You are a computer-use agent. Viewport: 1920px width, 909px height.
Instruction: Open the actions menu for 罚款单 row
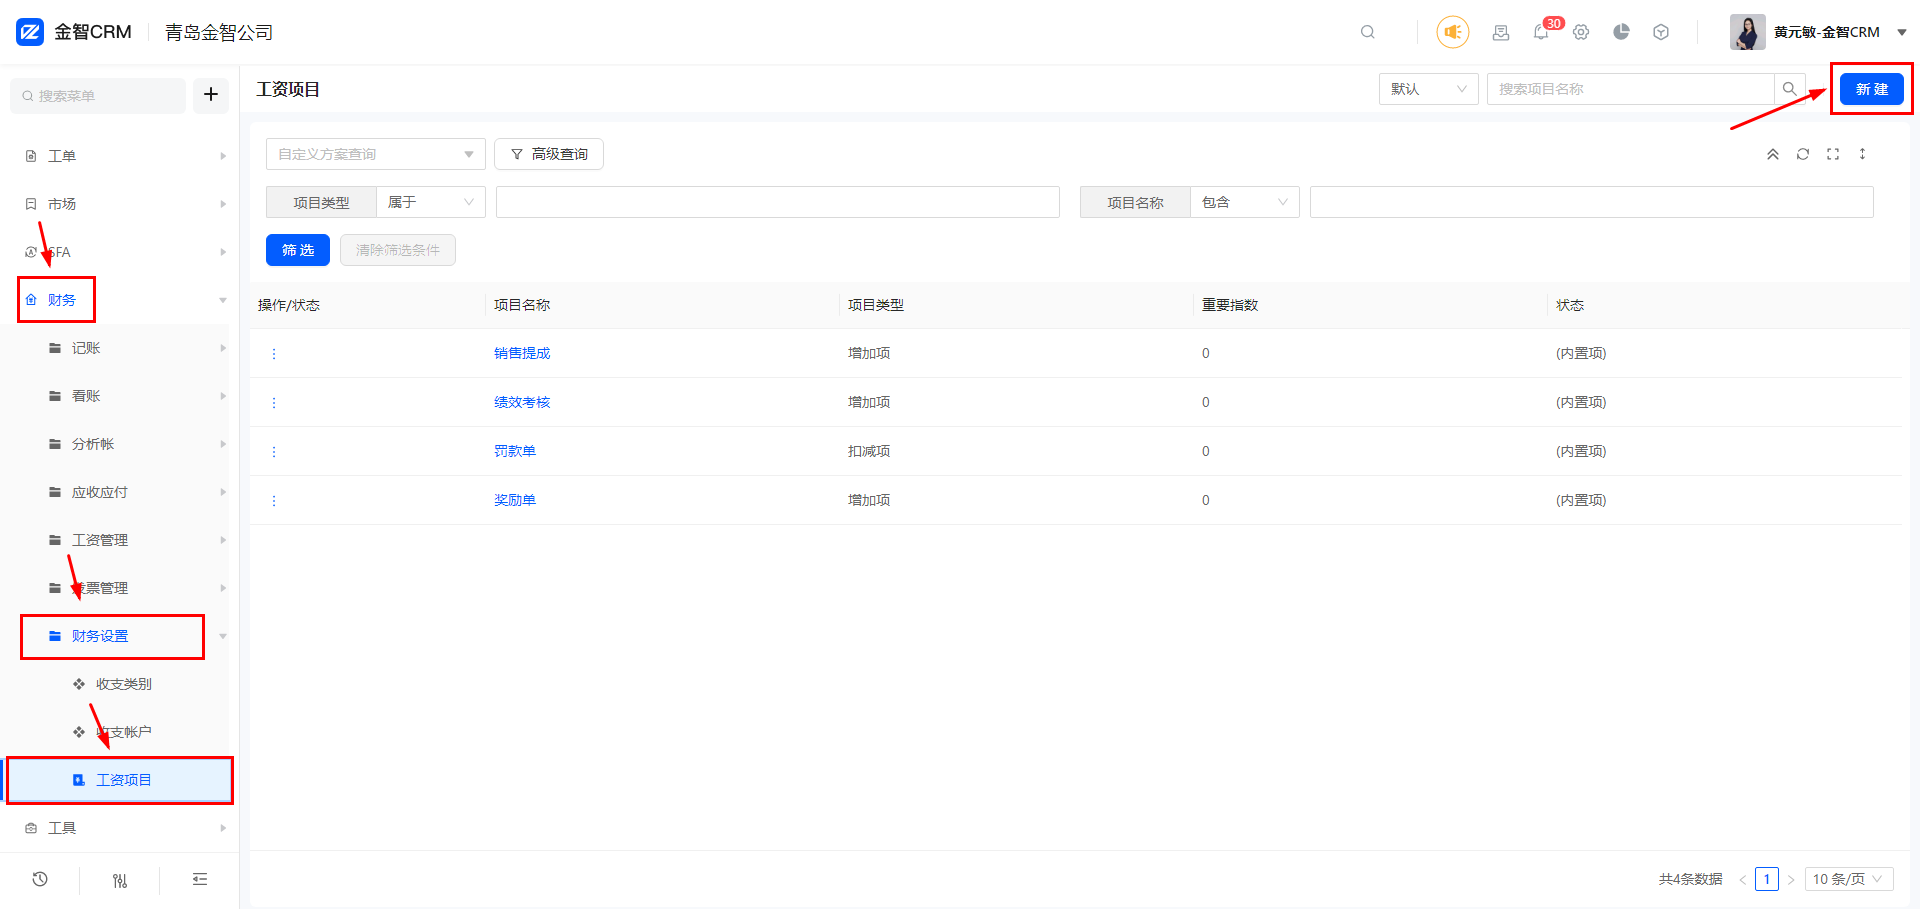pos(274,452)
